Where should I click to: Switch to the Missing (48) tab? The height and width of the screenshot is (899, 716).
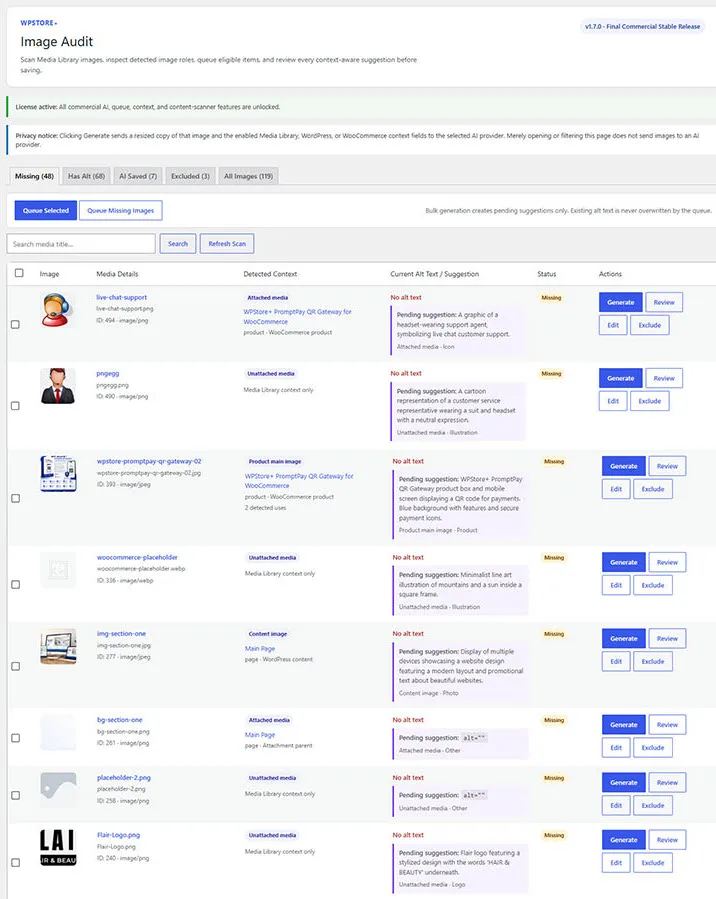pyautogui.click(x=34, y=176)
